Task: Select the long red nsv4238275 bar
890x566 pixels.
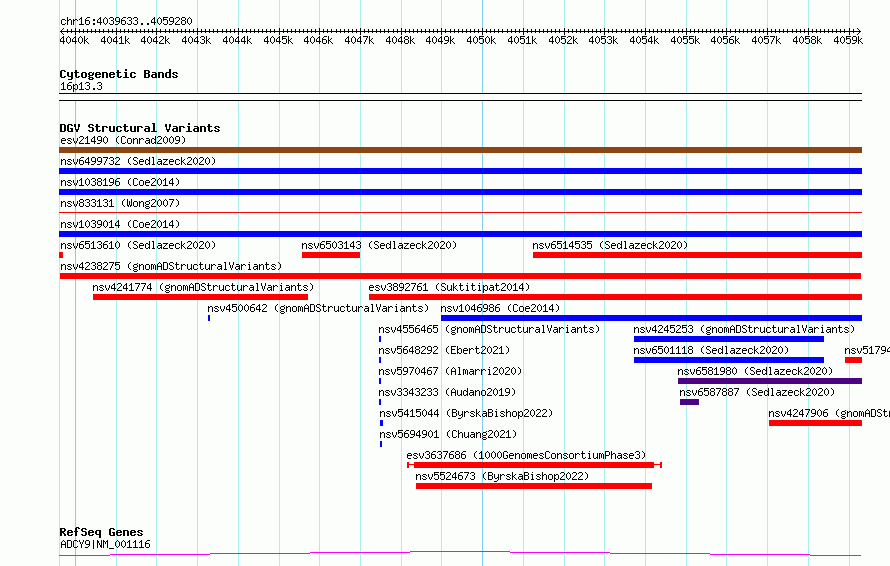Action: pyautogui.click(x=460, y=276)
